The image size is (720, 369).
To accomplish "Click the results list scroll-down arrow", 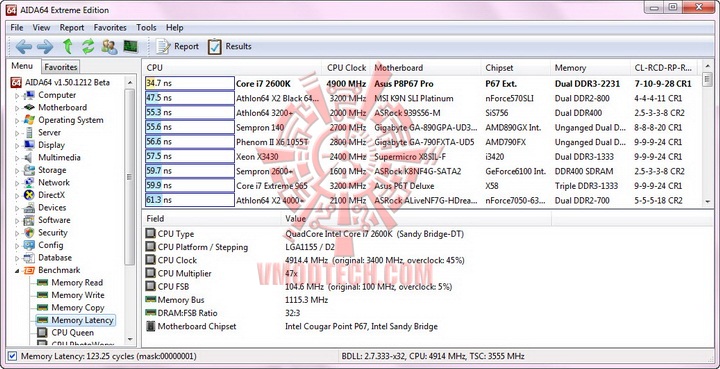I will [707, 201].
